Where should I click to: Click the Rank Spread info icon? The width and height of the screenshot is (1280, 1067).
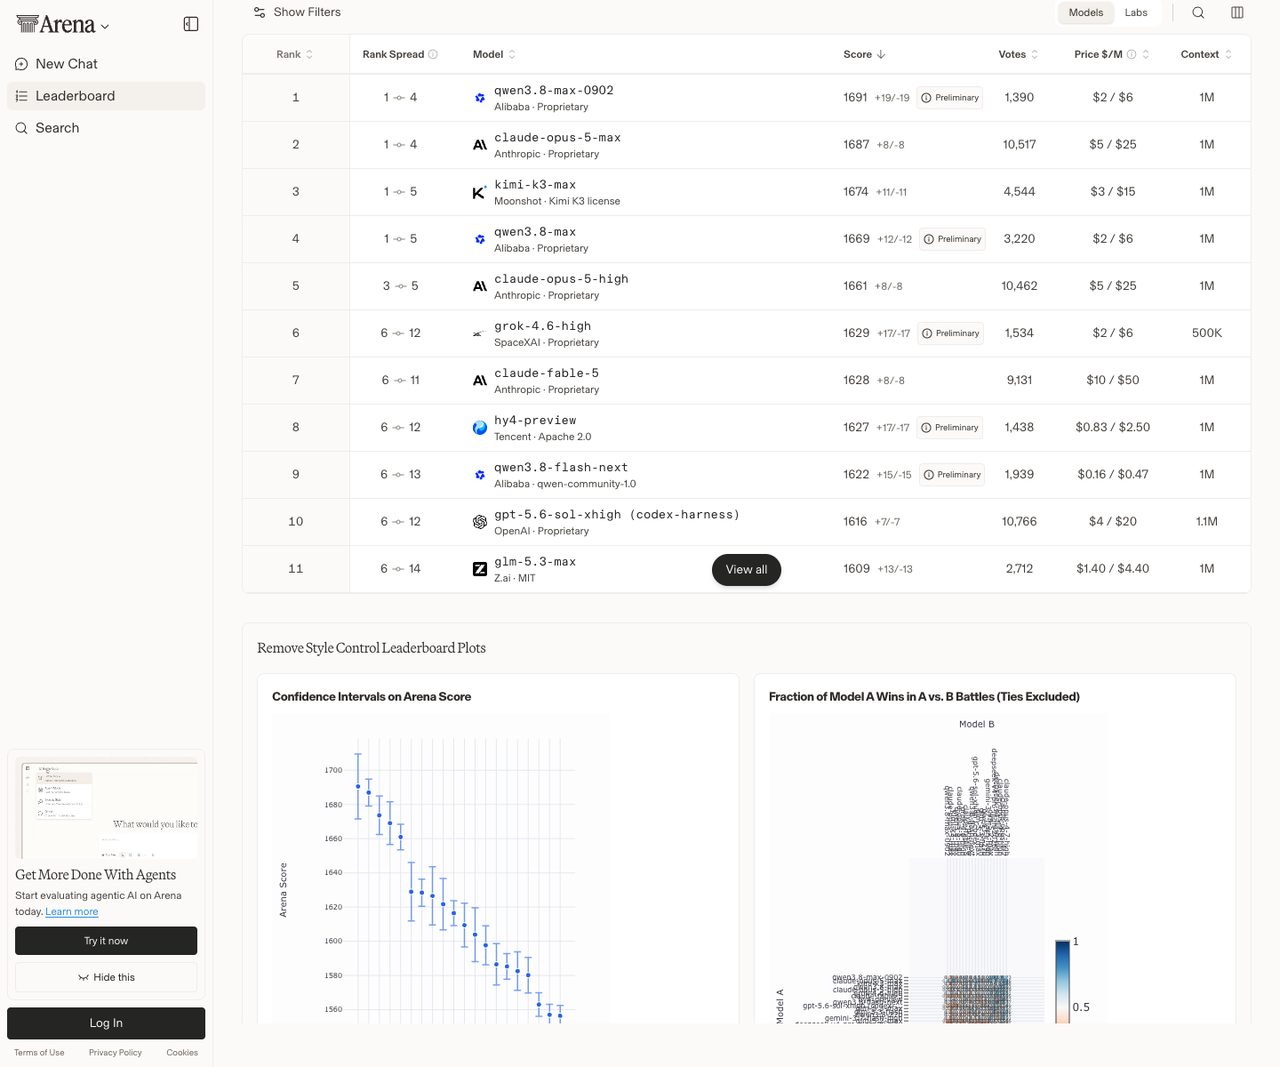(433, 55)
